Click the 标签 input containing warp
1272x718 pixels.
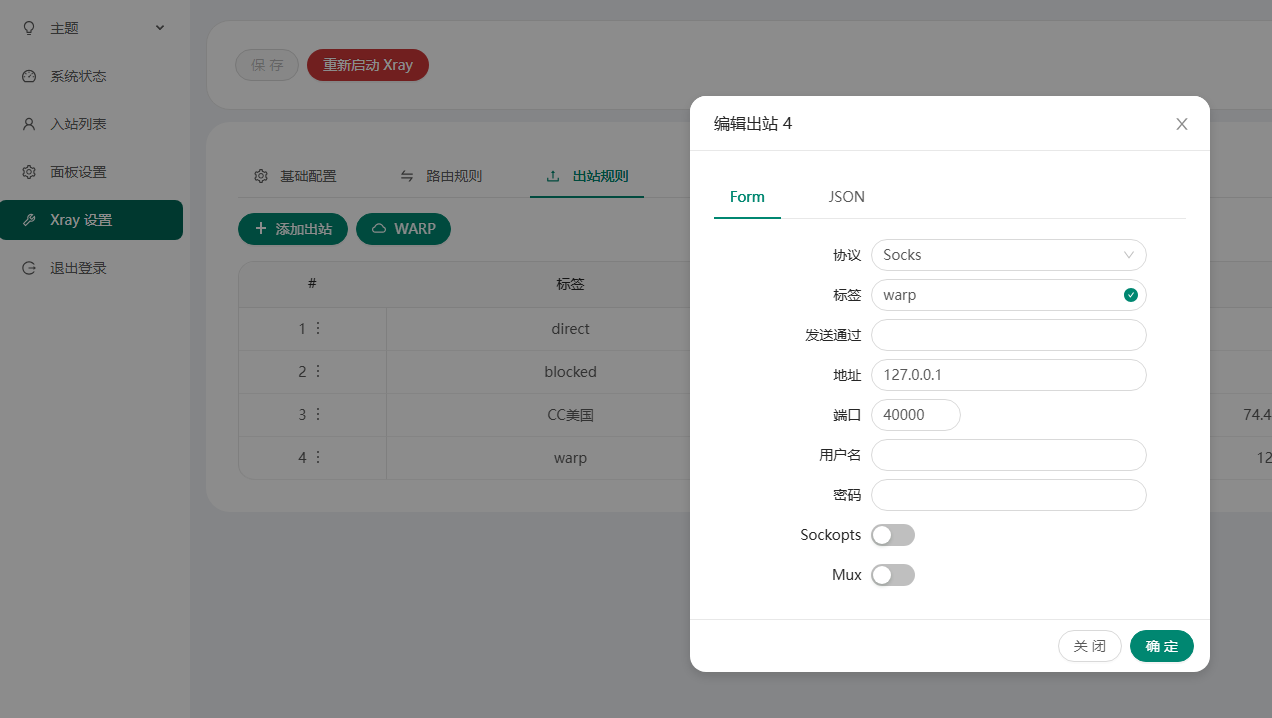[1009, 295]
